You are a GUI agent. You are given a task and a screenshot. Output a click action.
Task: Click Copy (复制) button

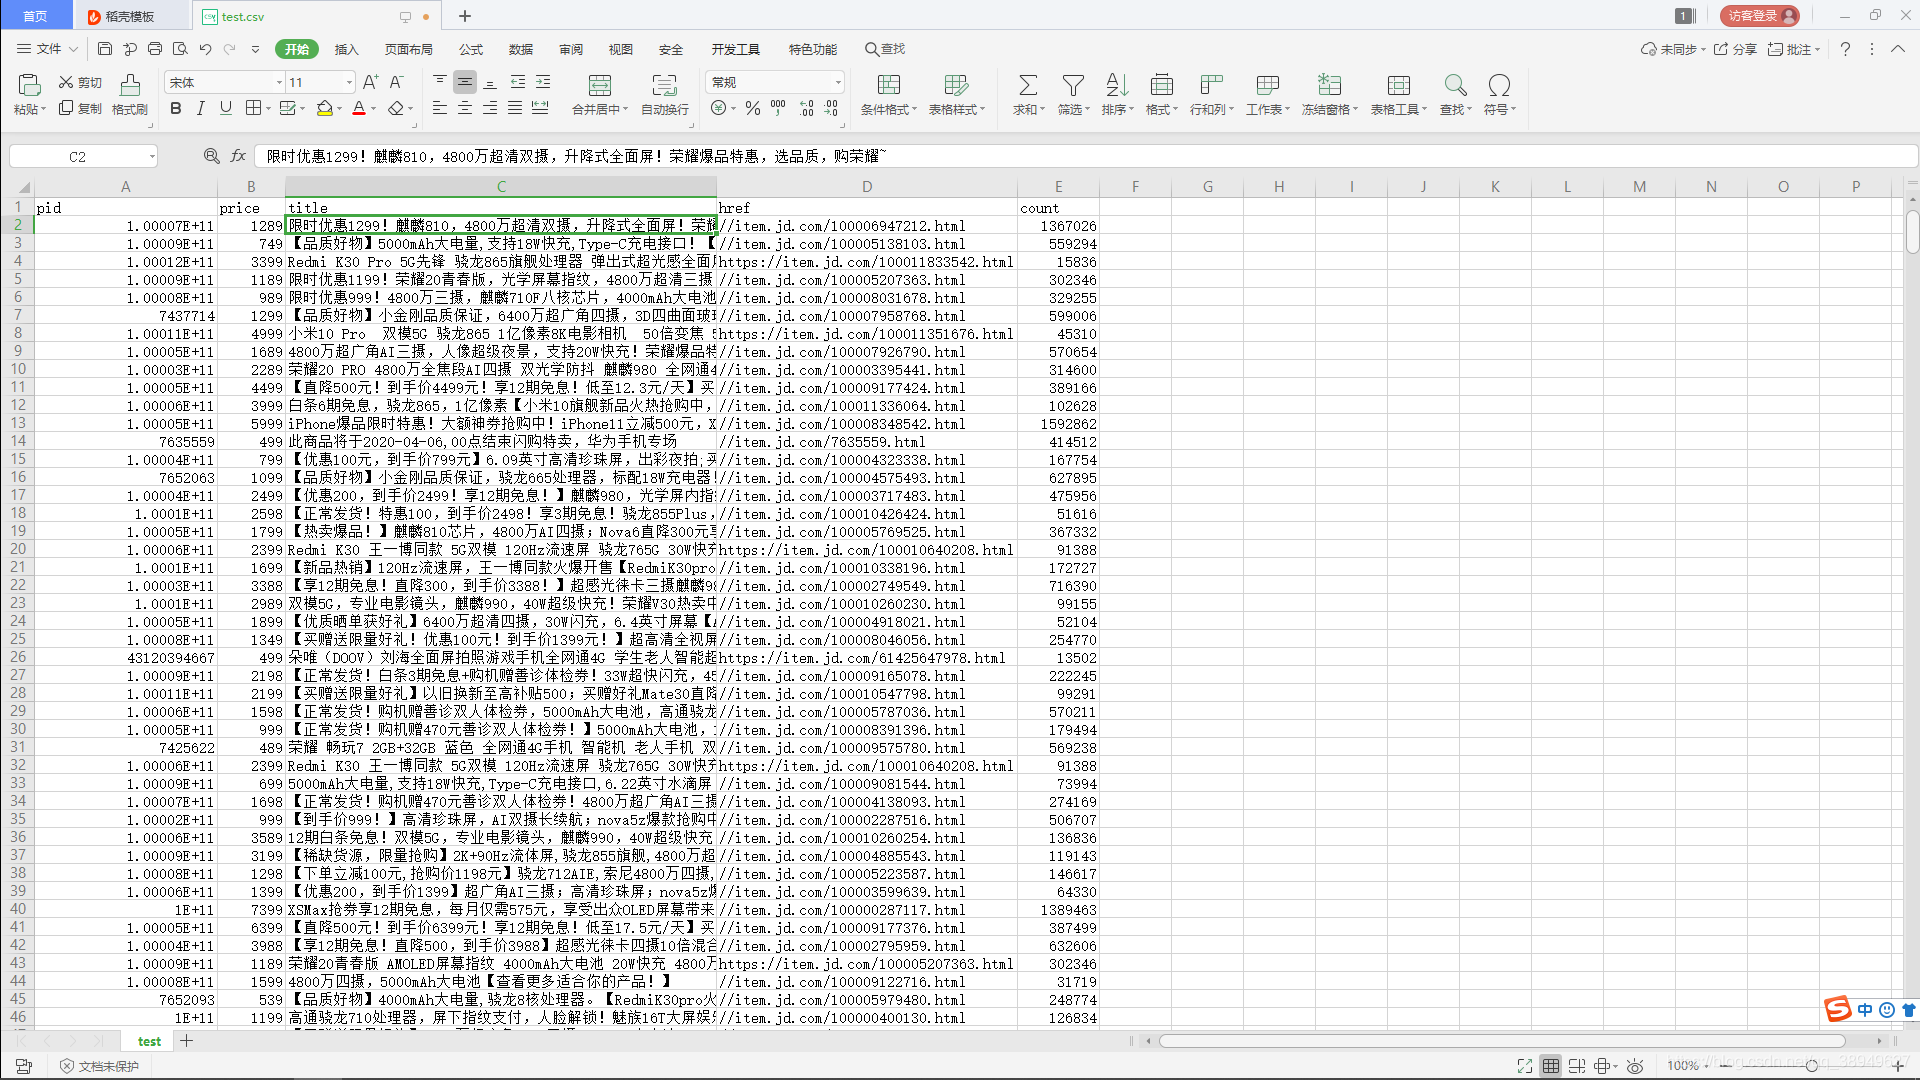pyautogui.click(x=80, y=108)
